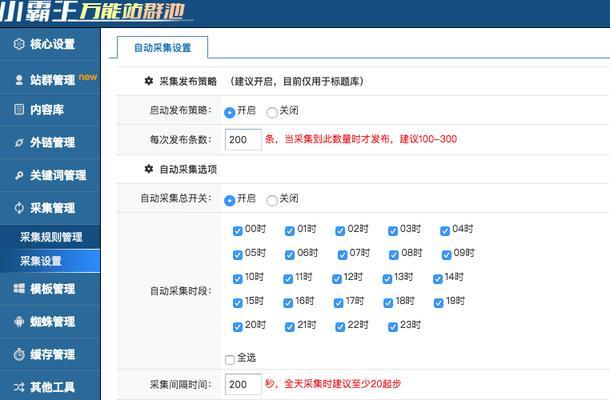Click the 关键词管理 key icon

point(19,175)
